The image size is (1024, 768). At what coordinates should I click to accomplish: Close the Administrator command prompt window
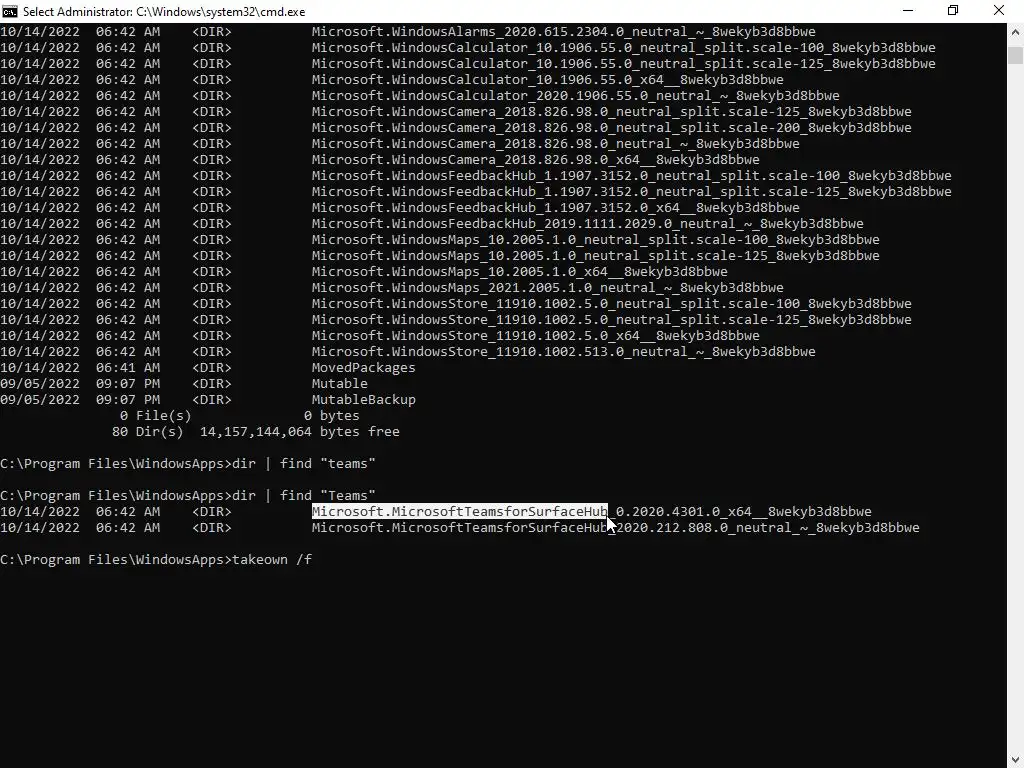(999, 11)
